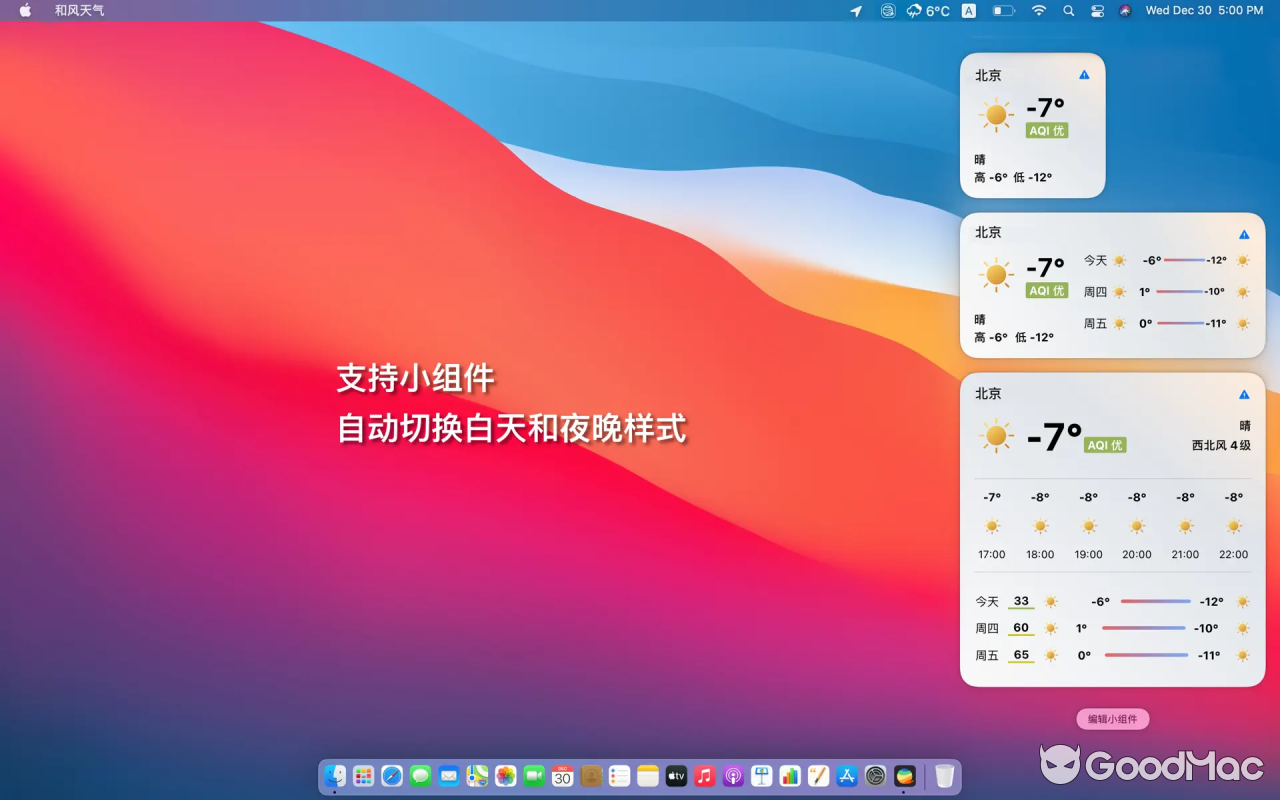This screenshot has height=800, width=1280.
Task: Click the alert triangle on the small 北京 widget
Action: [1083, 74]
